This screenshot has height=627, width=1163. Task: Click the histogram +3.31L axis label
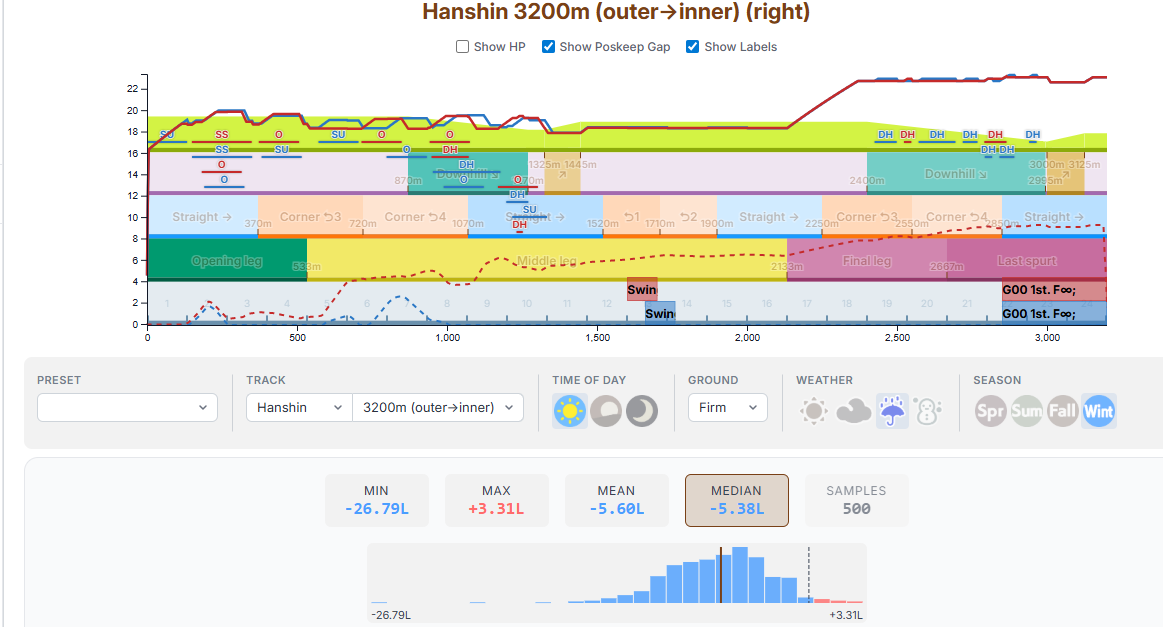point(846,614)
